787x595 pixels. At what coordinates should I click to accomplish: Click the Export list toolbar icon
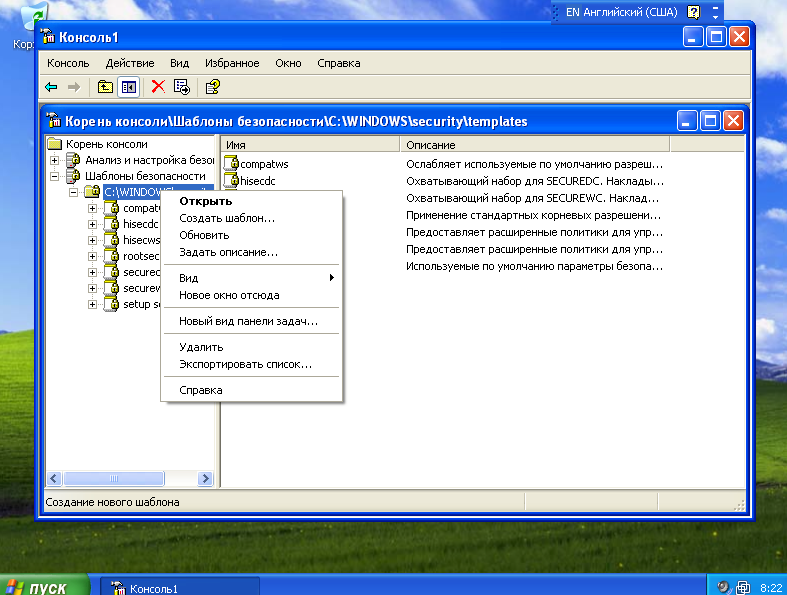click(182, 87)
